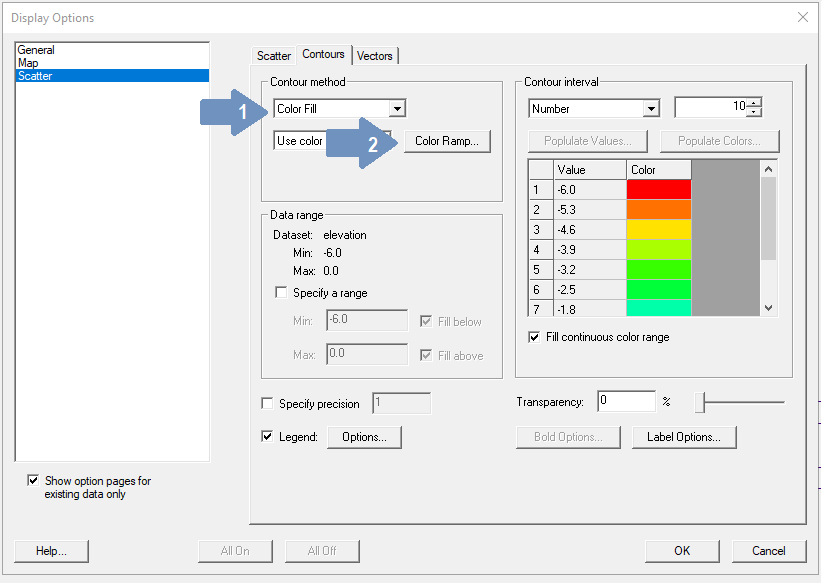Switch to the Contours tab
The width and height of the screenshot is (822, 583).
[x=323, y=54]
